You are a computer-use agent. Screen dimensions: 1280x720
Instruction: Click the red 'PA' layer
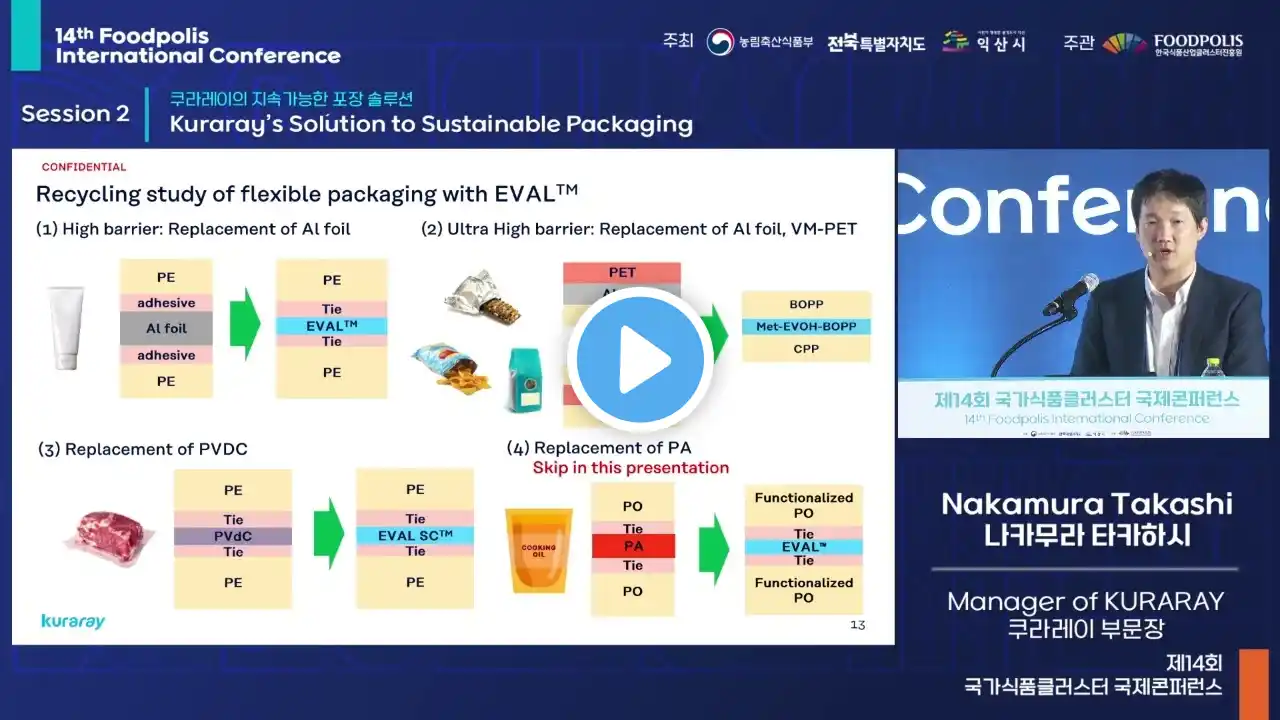click(x=633, y=546)
